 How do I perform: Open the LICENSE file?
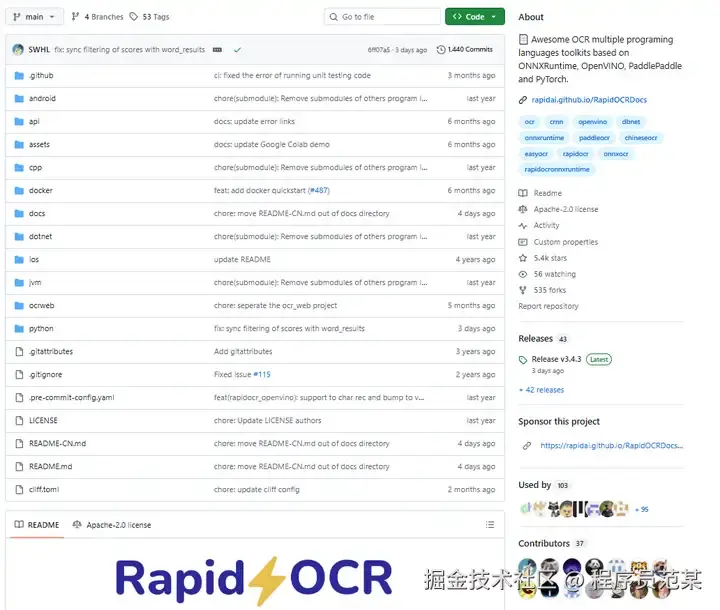(x=43, y=420)
